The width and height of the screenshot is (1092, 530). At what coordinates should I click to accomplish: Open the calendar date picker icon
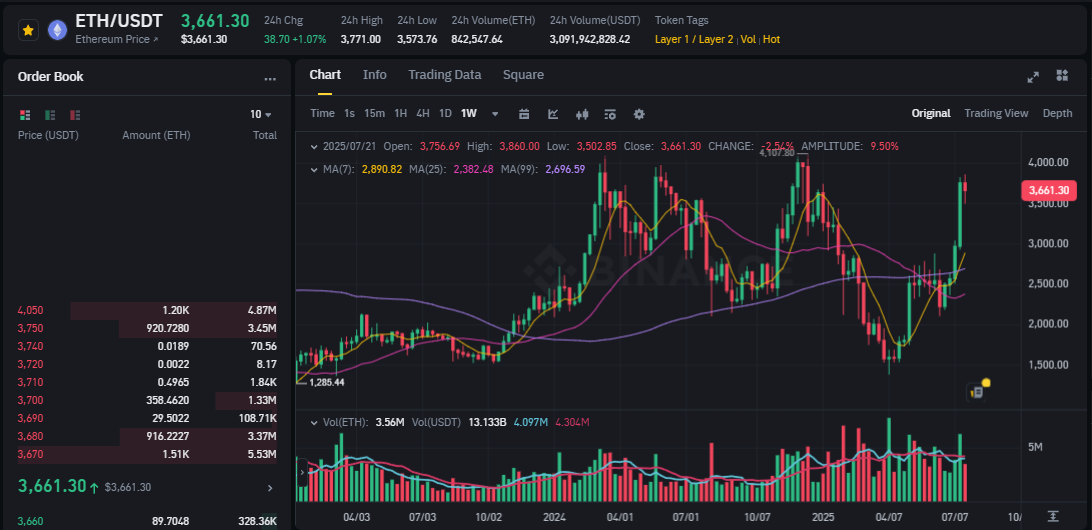(524, 114)
